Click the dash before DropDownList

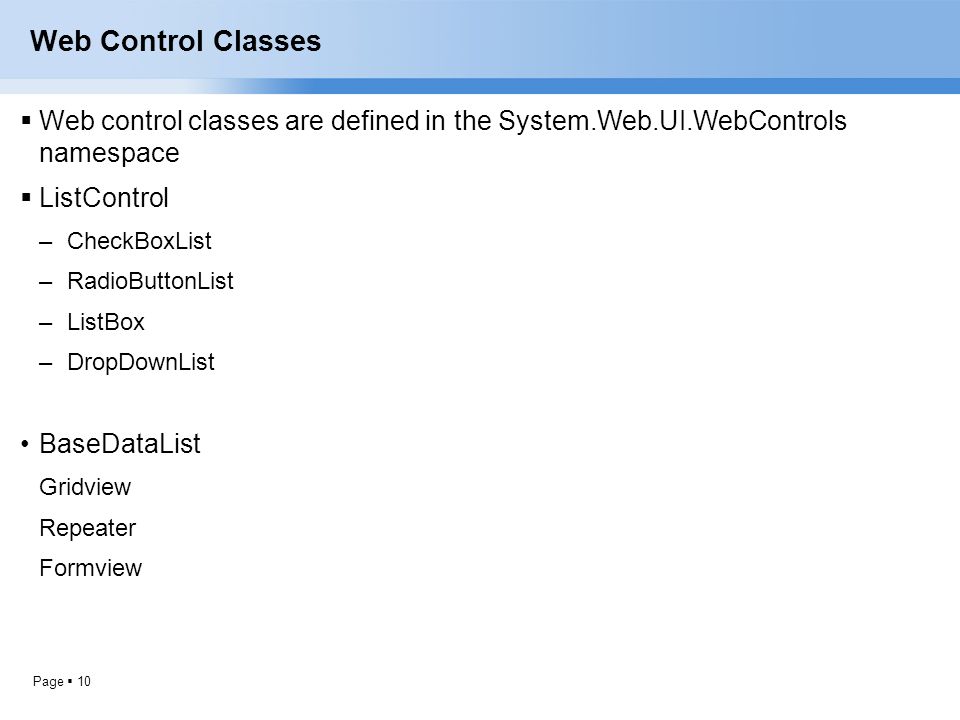click(46, 364)
